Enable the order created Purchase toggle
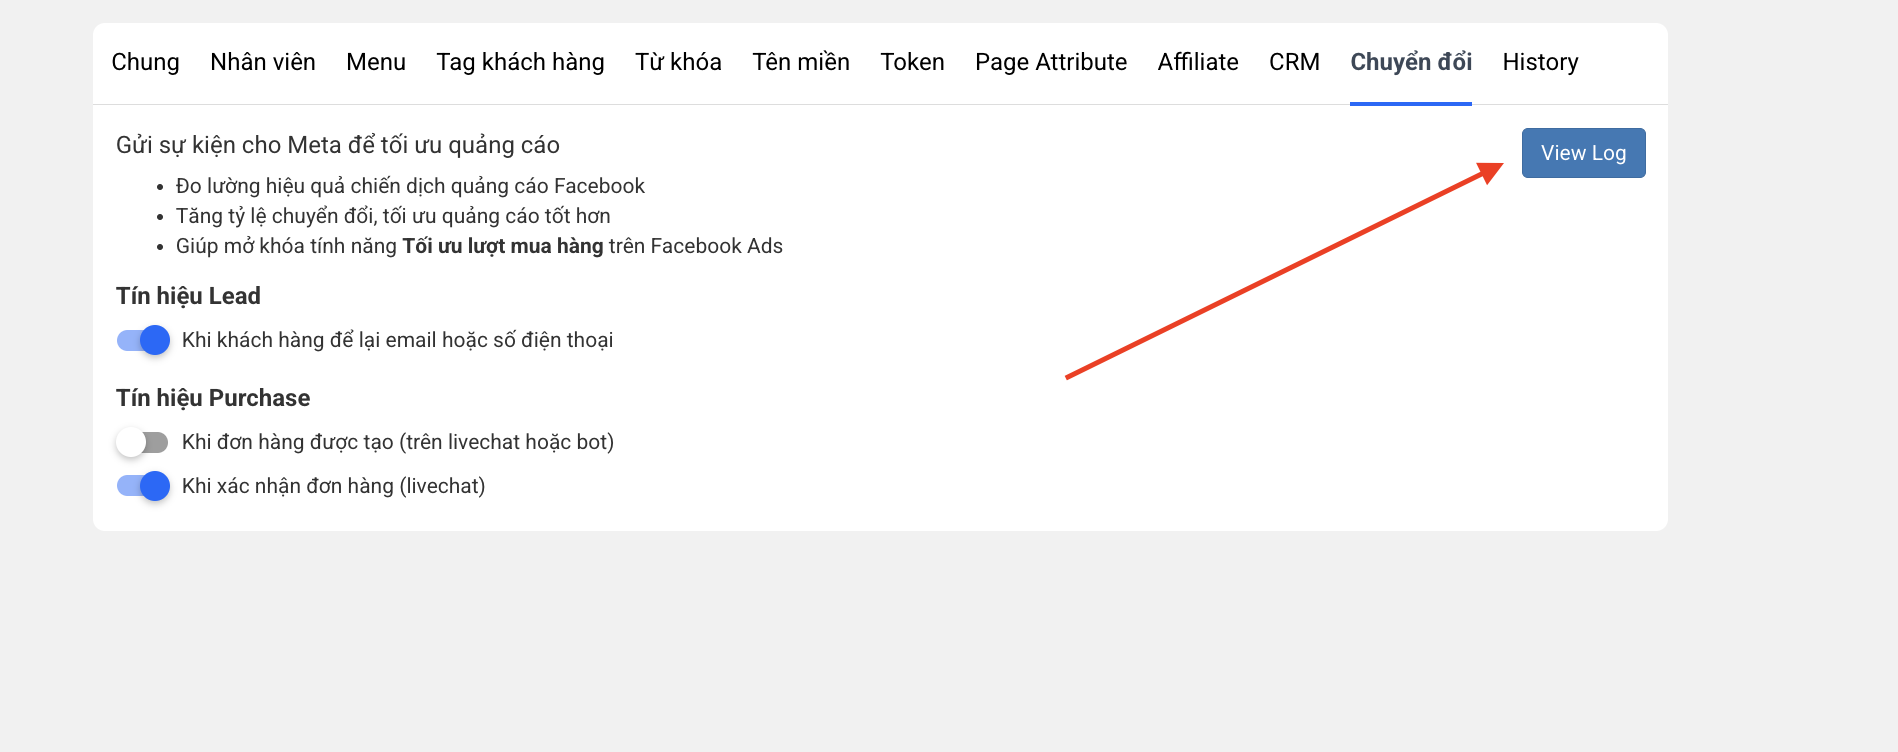Screen dimensions: 1898x752 [x=143, y=442]
